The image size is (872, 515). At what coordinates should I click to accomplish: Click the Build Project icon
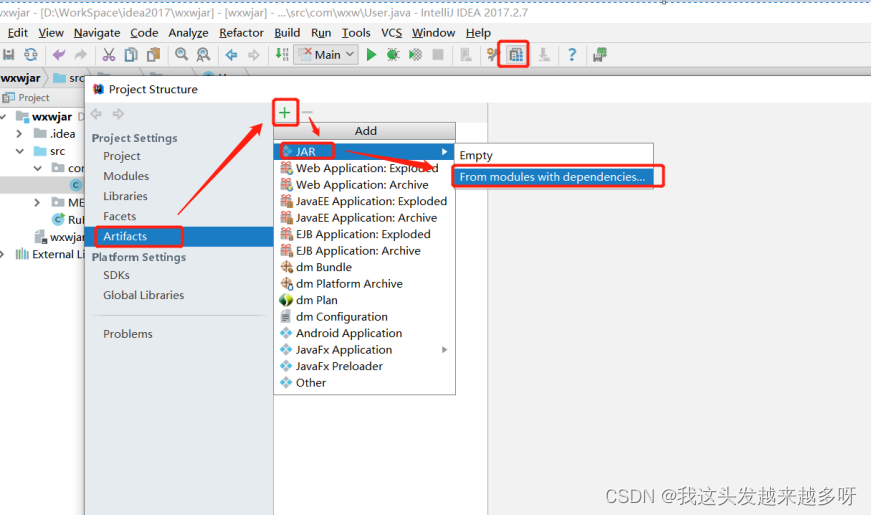282,55
